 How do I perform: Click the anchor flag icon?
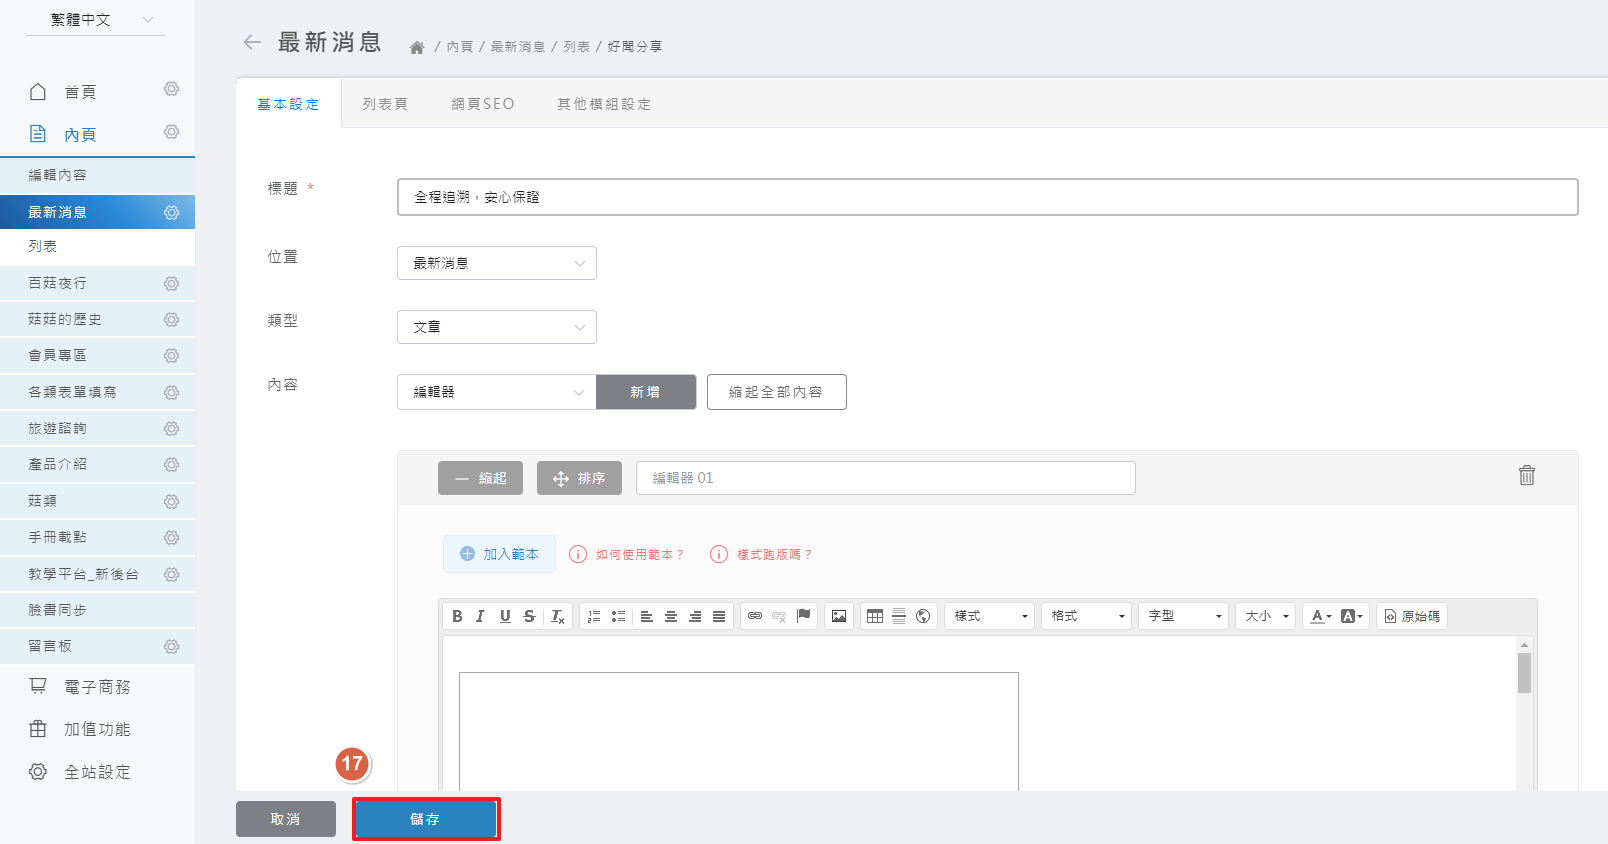coord(803,616)
